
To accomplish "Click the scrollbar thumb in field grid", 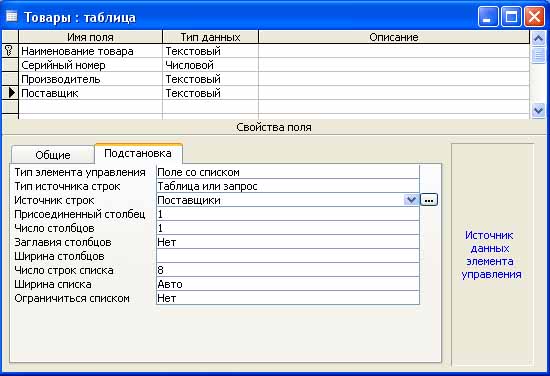I will coord(538,55).
